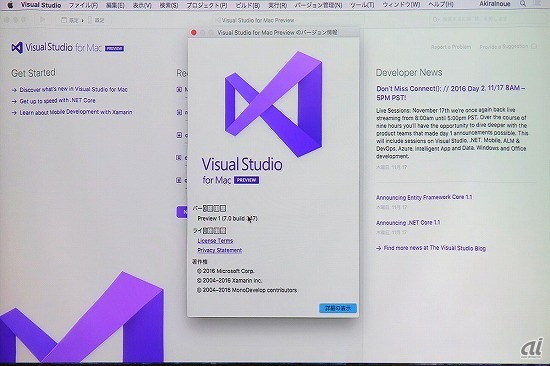Image resolution: width=550 pixels, height=366 pixels.
Task: Click the Provide a Suggestion link
Action: tap(503, 47)
